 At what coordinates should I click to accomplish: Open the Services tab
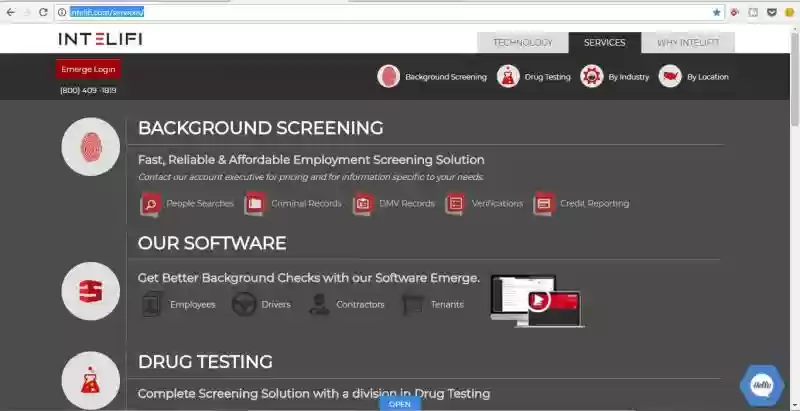(x=605, y=43)
